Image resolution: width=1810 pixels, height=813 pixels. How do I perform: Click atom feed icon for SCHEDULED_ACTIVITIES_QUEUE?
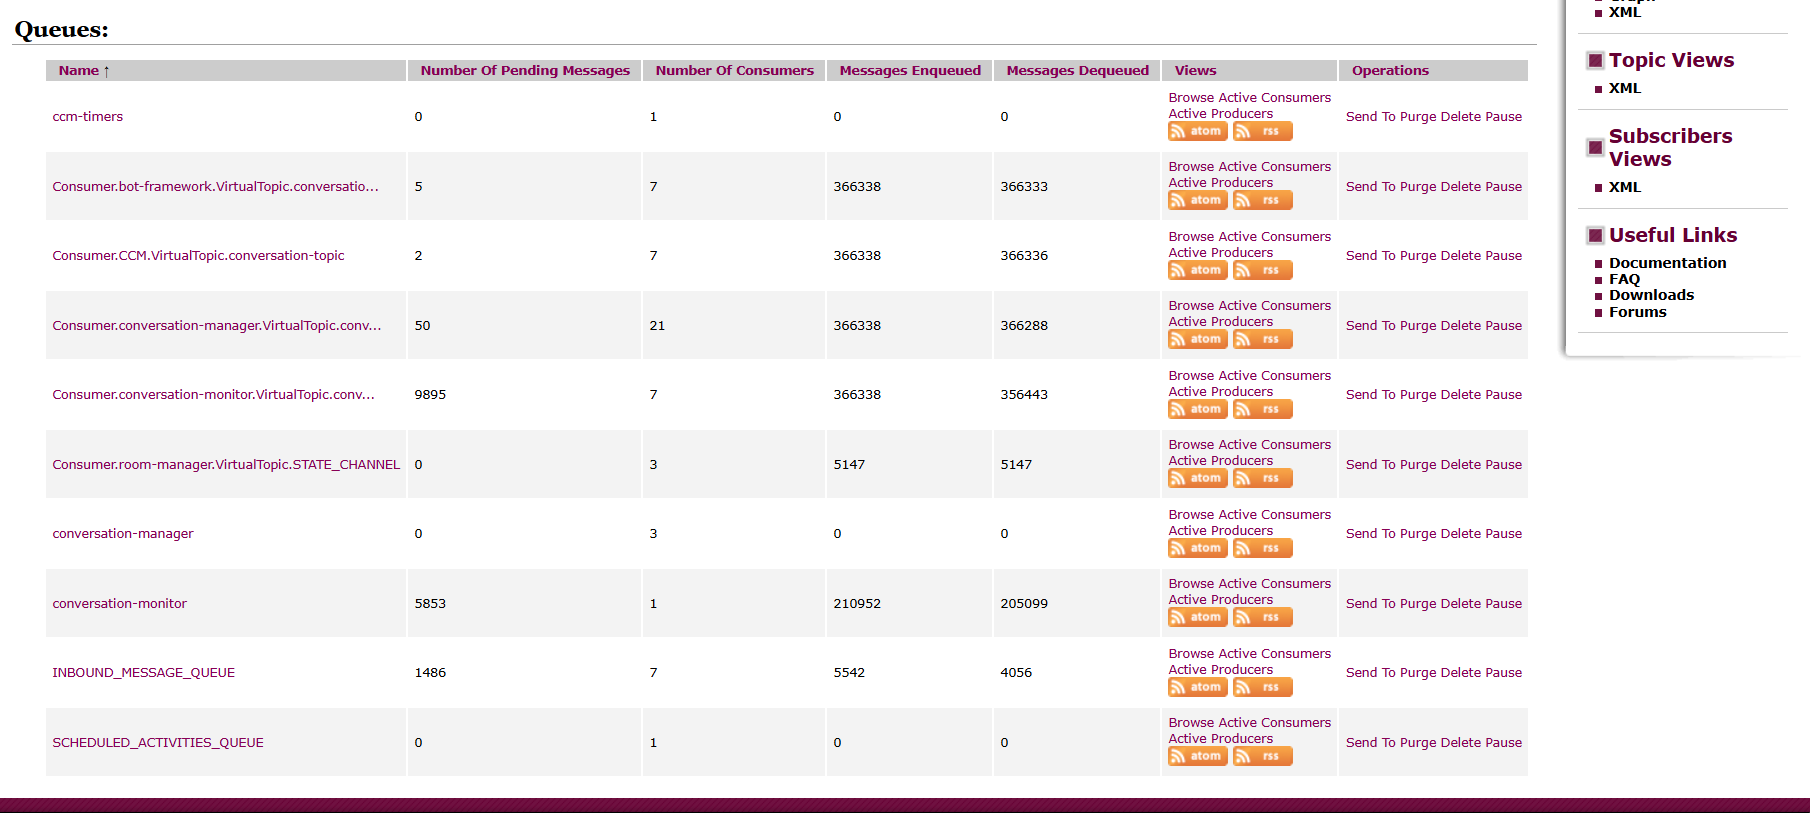coord(1197,756)
